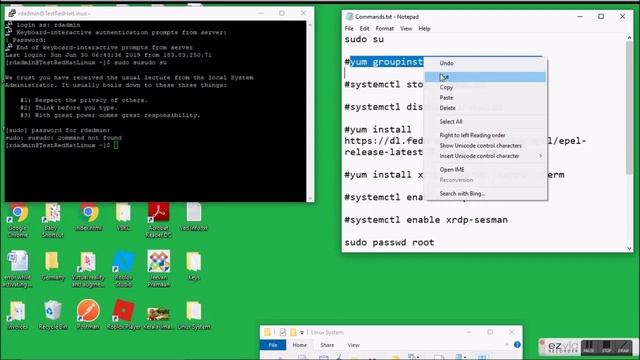
Task: Choose Search with Bing from context menu
Action: [486, 193]
